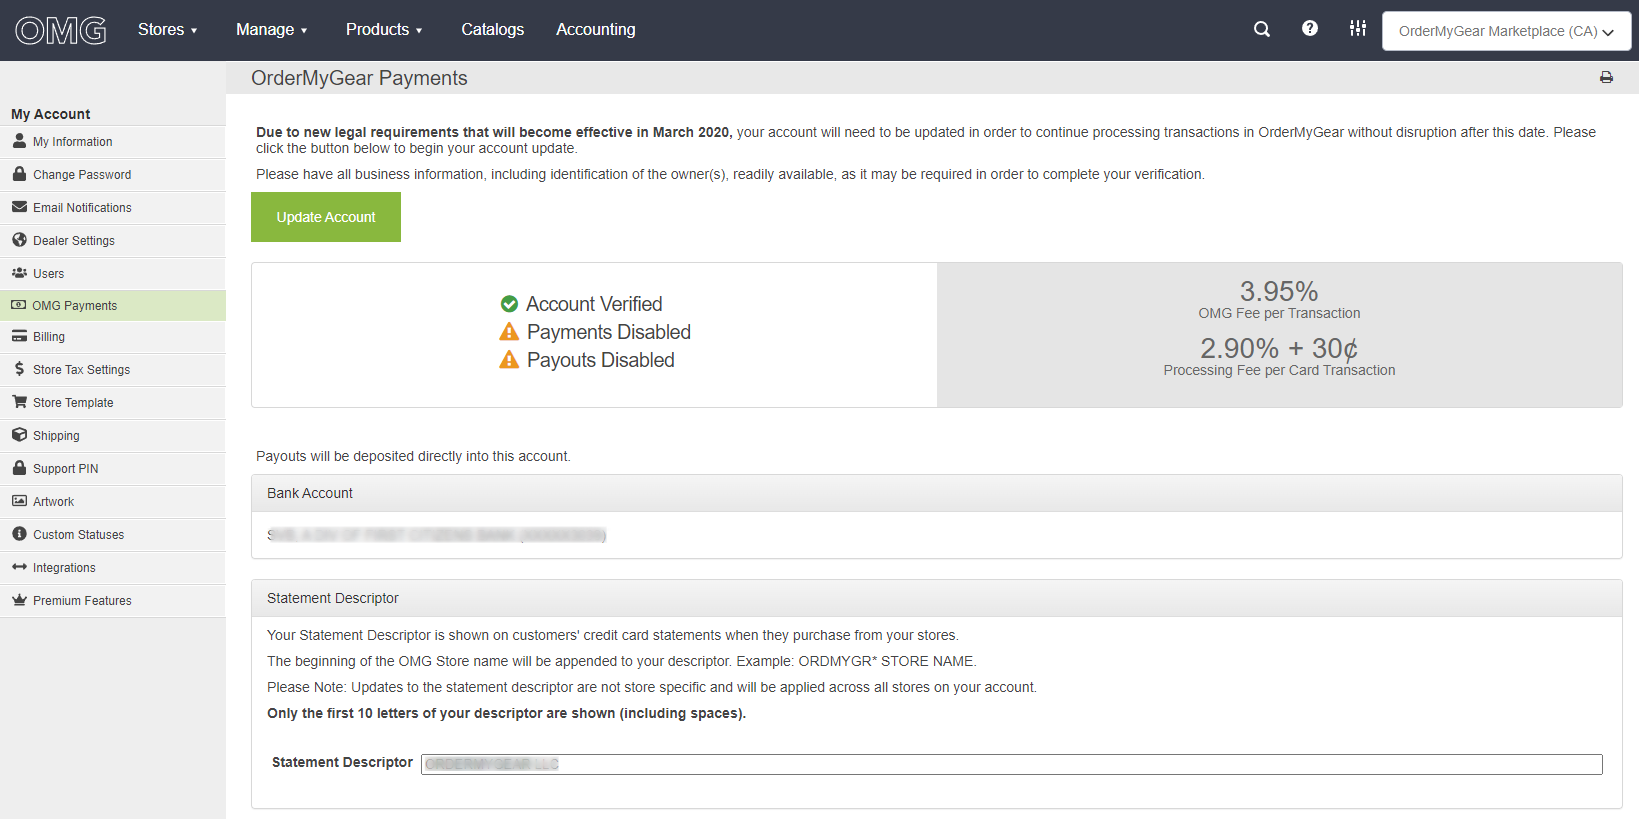
Task: Open Store Tax Settings
Action: click(113, 370)
